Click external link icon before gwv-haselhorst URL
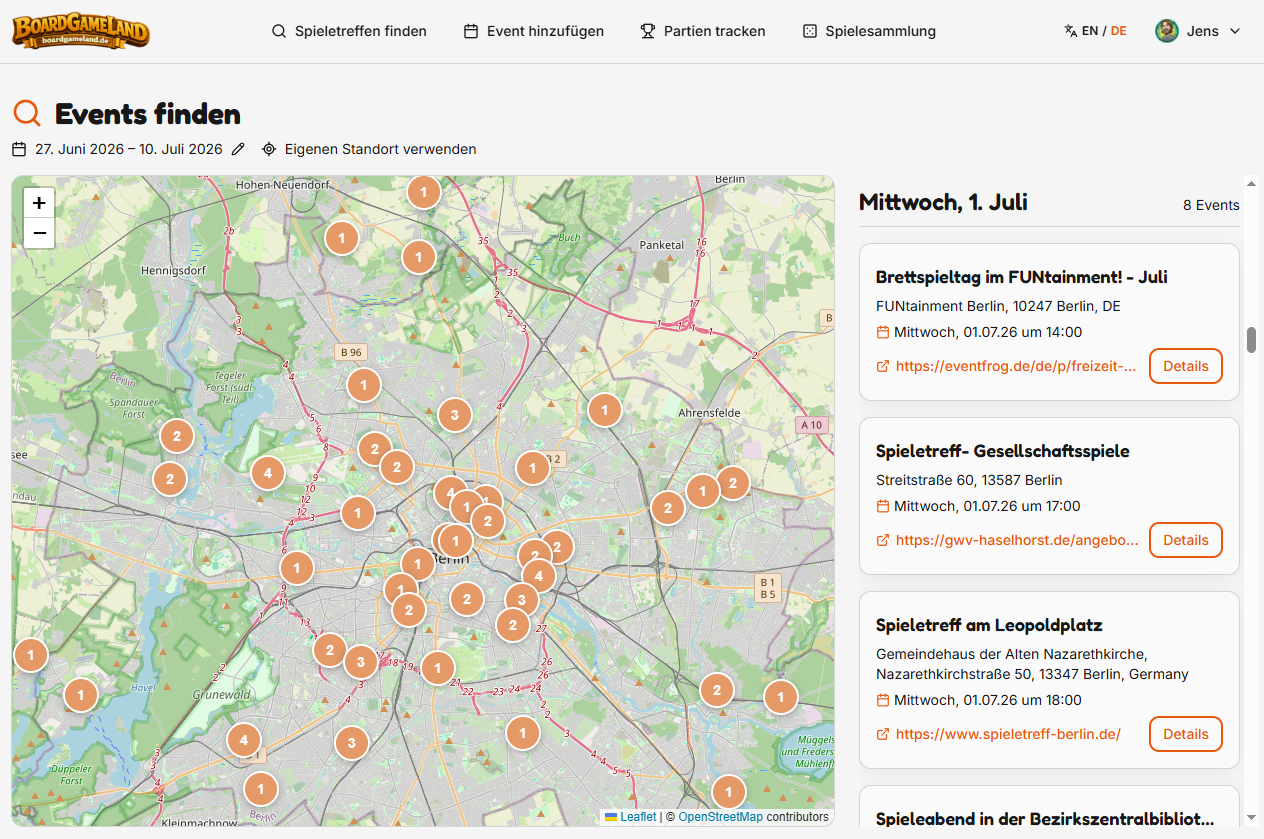This screenshot has height=839, width=1264. coord(883,540)
